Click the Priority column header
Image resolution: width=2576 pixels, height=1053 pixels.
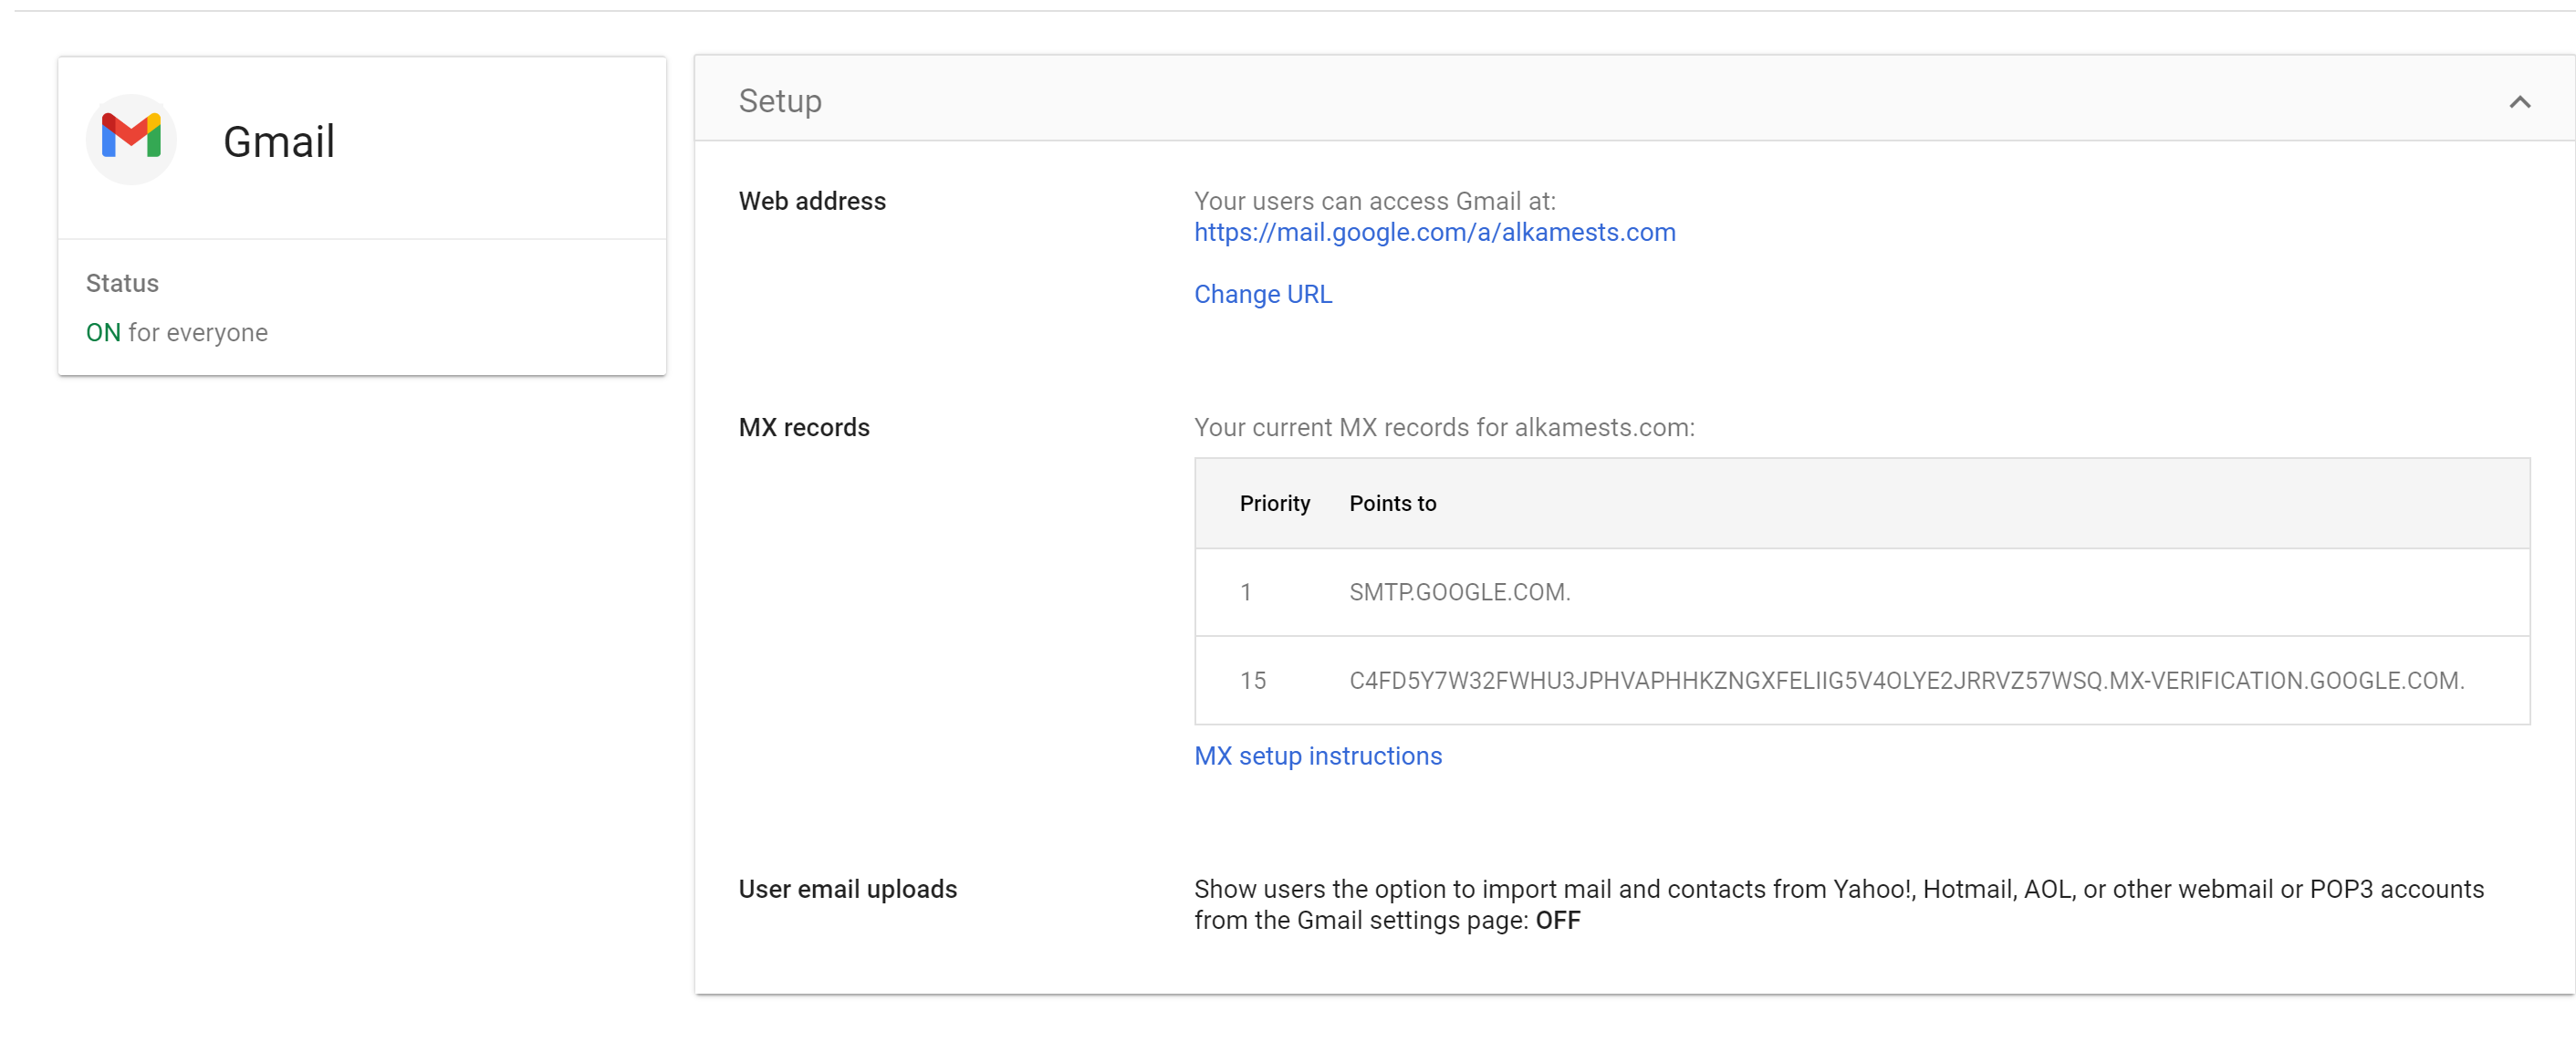[x=1274, y=503]
